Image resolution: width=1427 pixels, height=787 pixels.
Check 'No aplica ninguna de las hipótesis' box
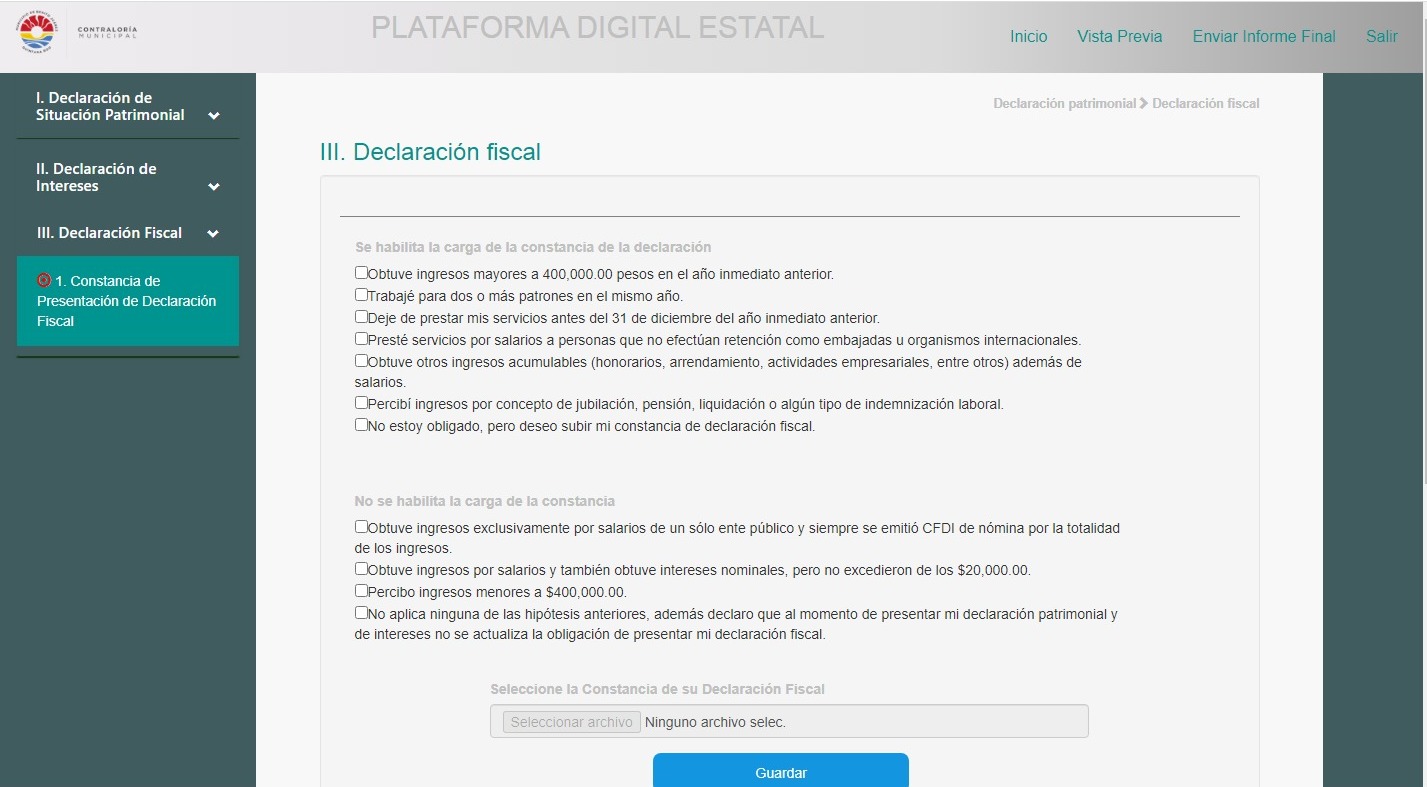[361, 613]
